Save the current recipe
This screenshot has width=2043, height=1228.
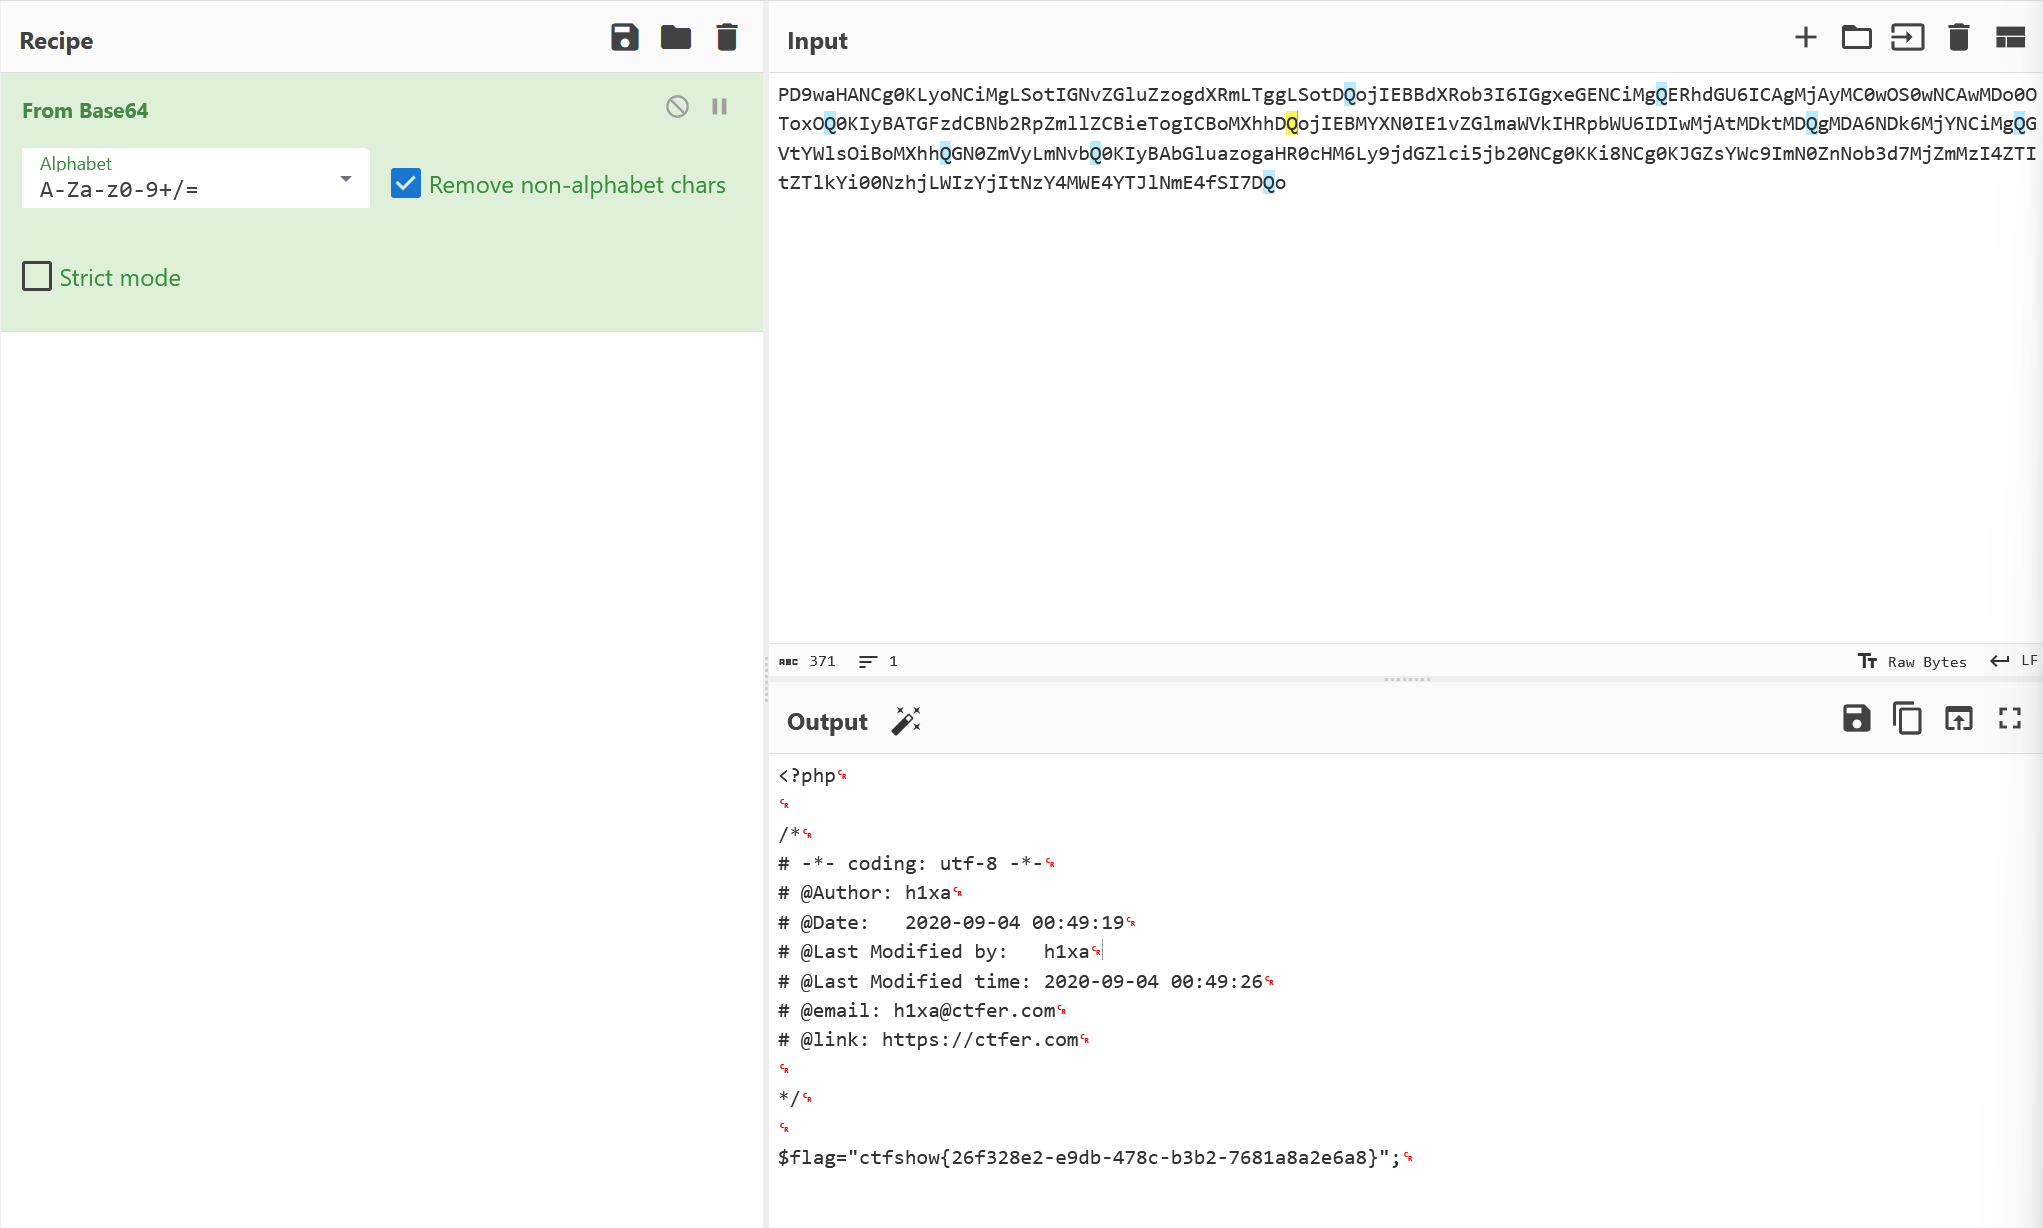pyautogui.click(x=625, y=38)
